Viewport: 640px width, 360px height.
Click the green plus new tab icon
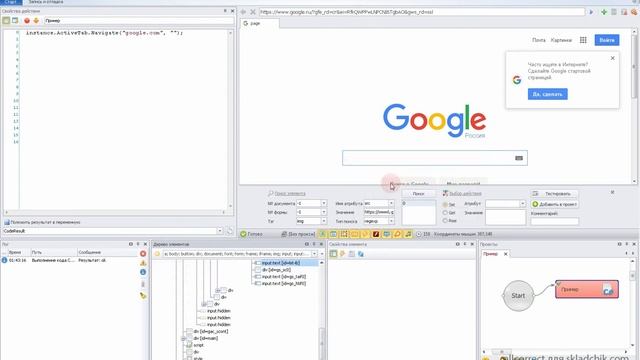[604, 12]
